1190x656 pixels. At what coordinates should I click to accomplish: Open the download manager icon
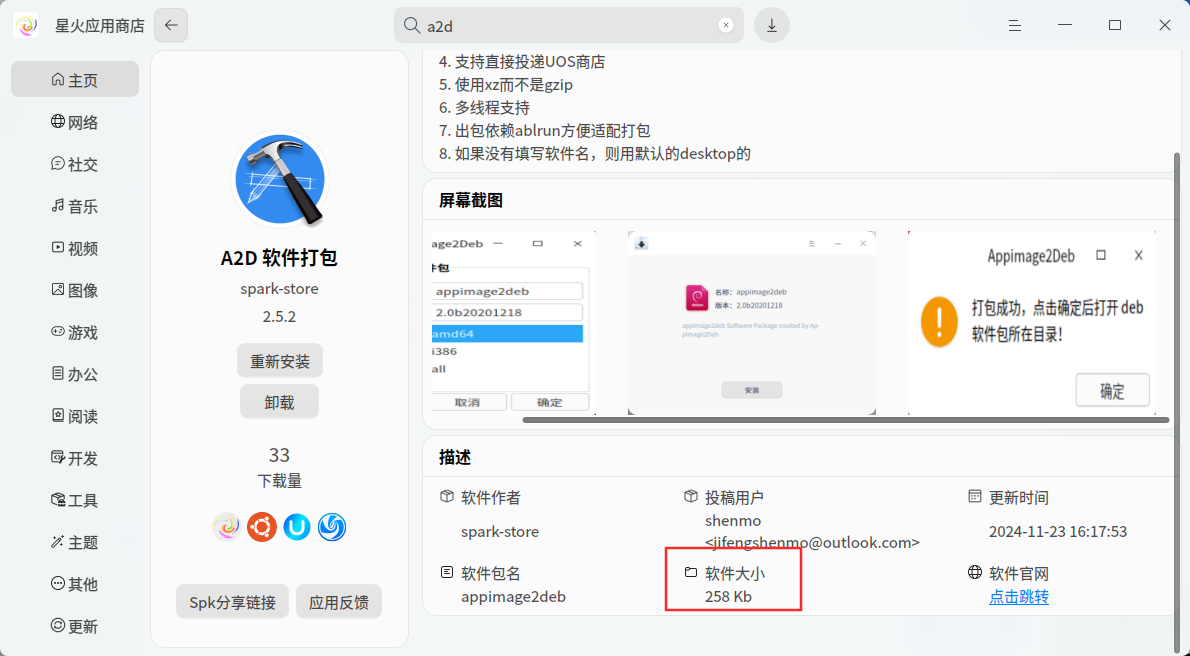tap(772, 26)
